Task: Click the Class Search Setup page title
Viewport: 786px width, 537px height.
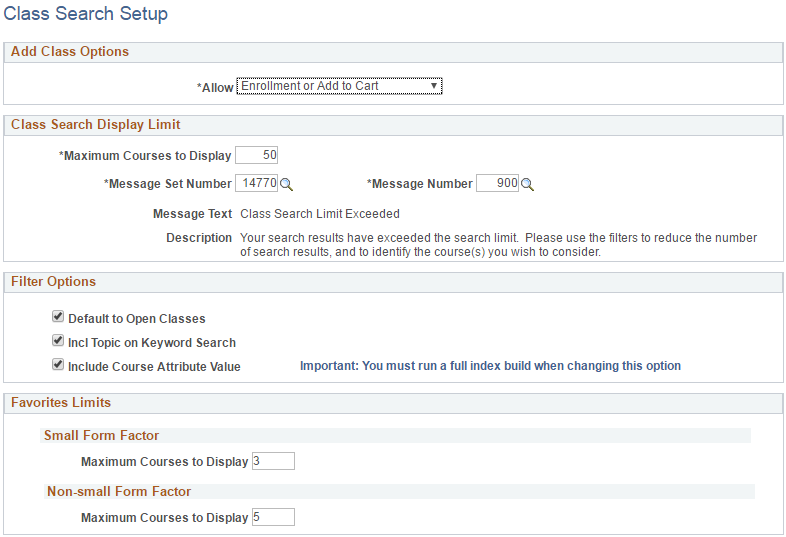Action: tap(86, 14)
